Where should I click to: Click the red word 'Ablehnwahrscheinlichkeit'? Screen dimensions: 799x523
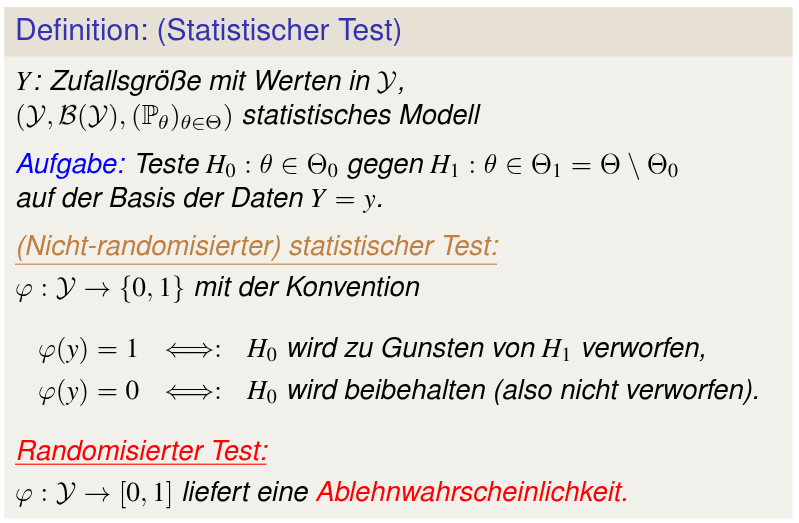tap(471, 492)
